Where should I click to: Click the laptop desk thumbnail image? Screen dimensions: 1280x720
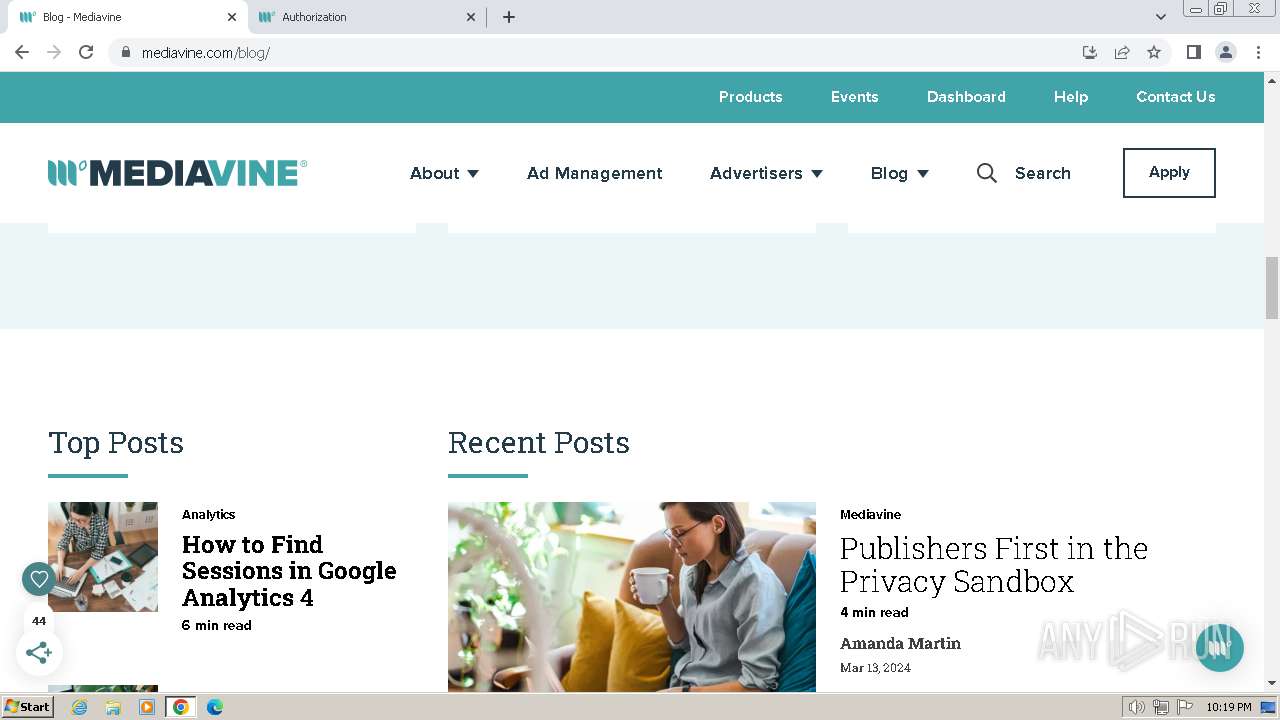[x=103, y=556]
